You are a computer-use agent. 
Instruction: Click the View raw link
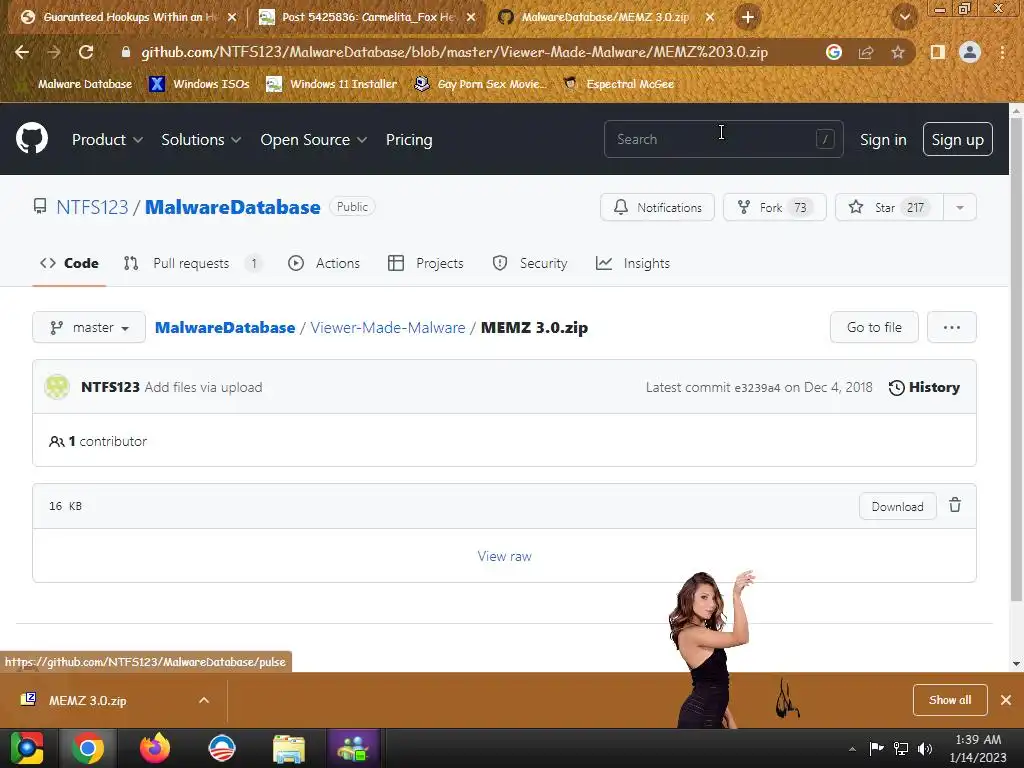[504, 556]
